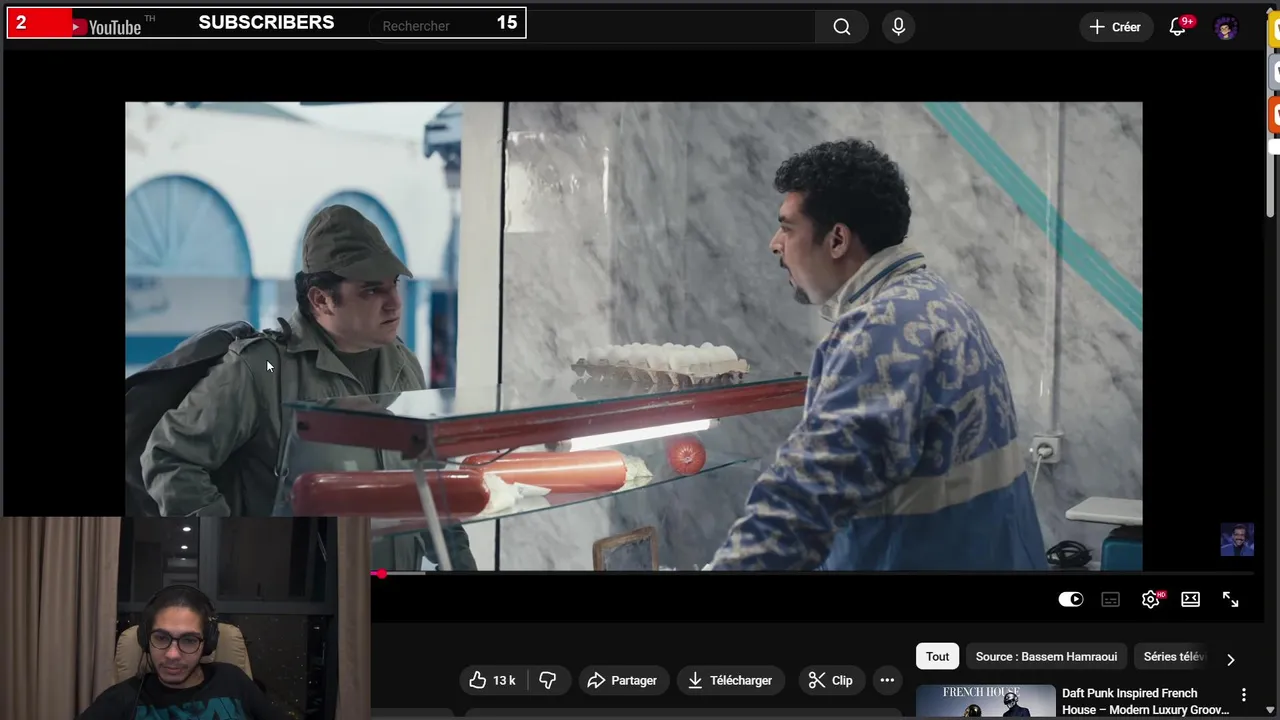Enter fullscreen mode
Screen dimensions: 1280x720
(1230, 599)
